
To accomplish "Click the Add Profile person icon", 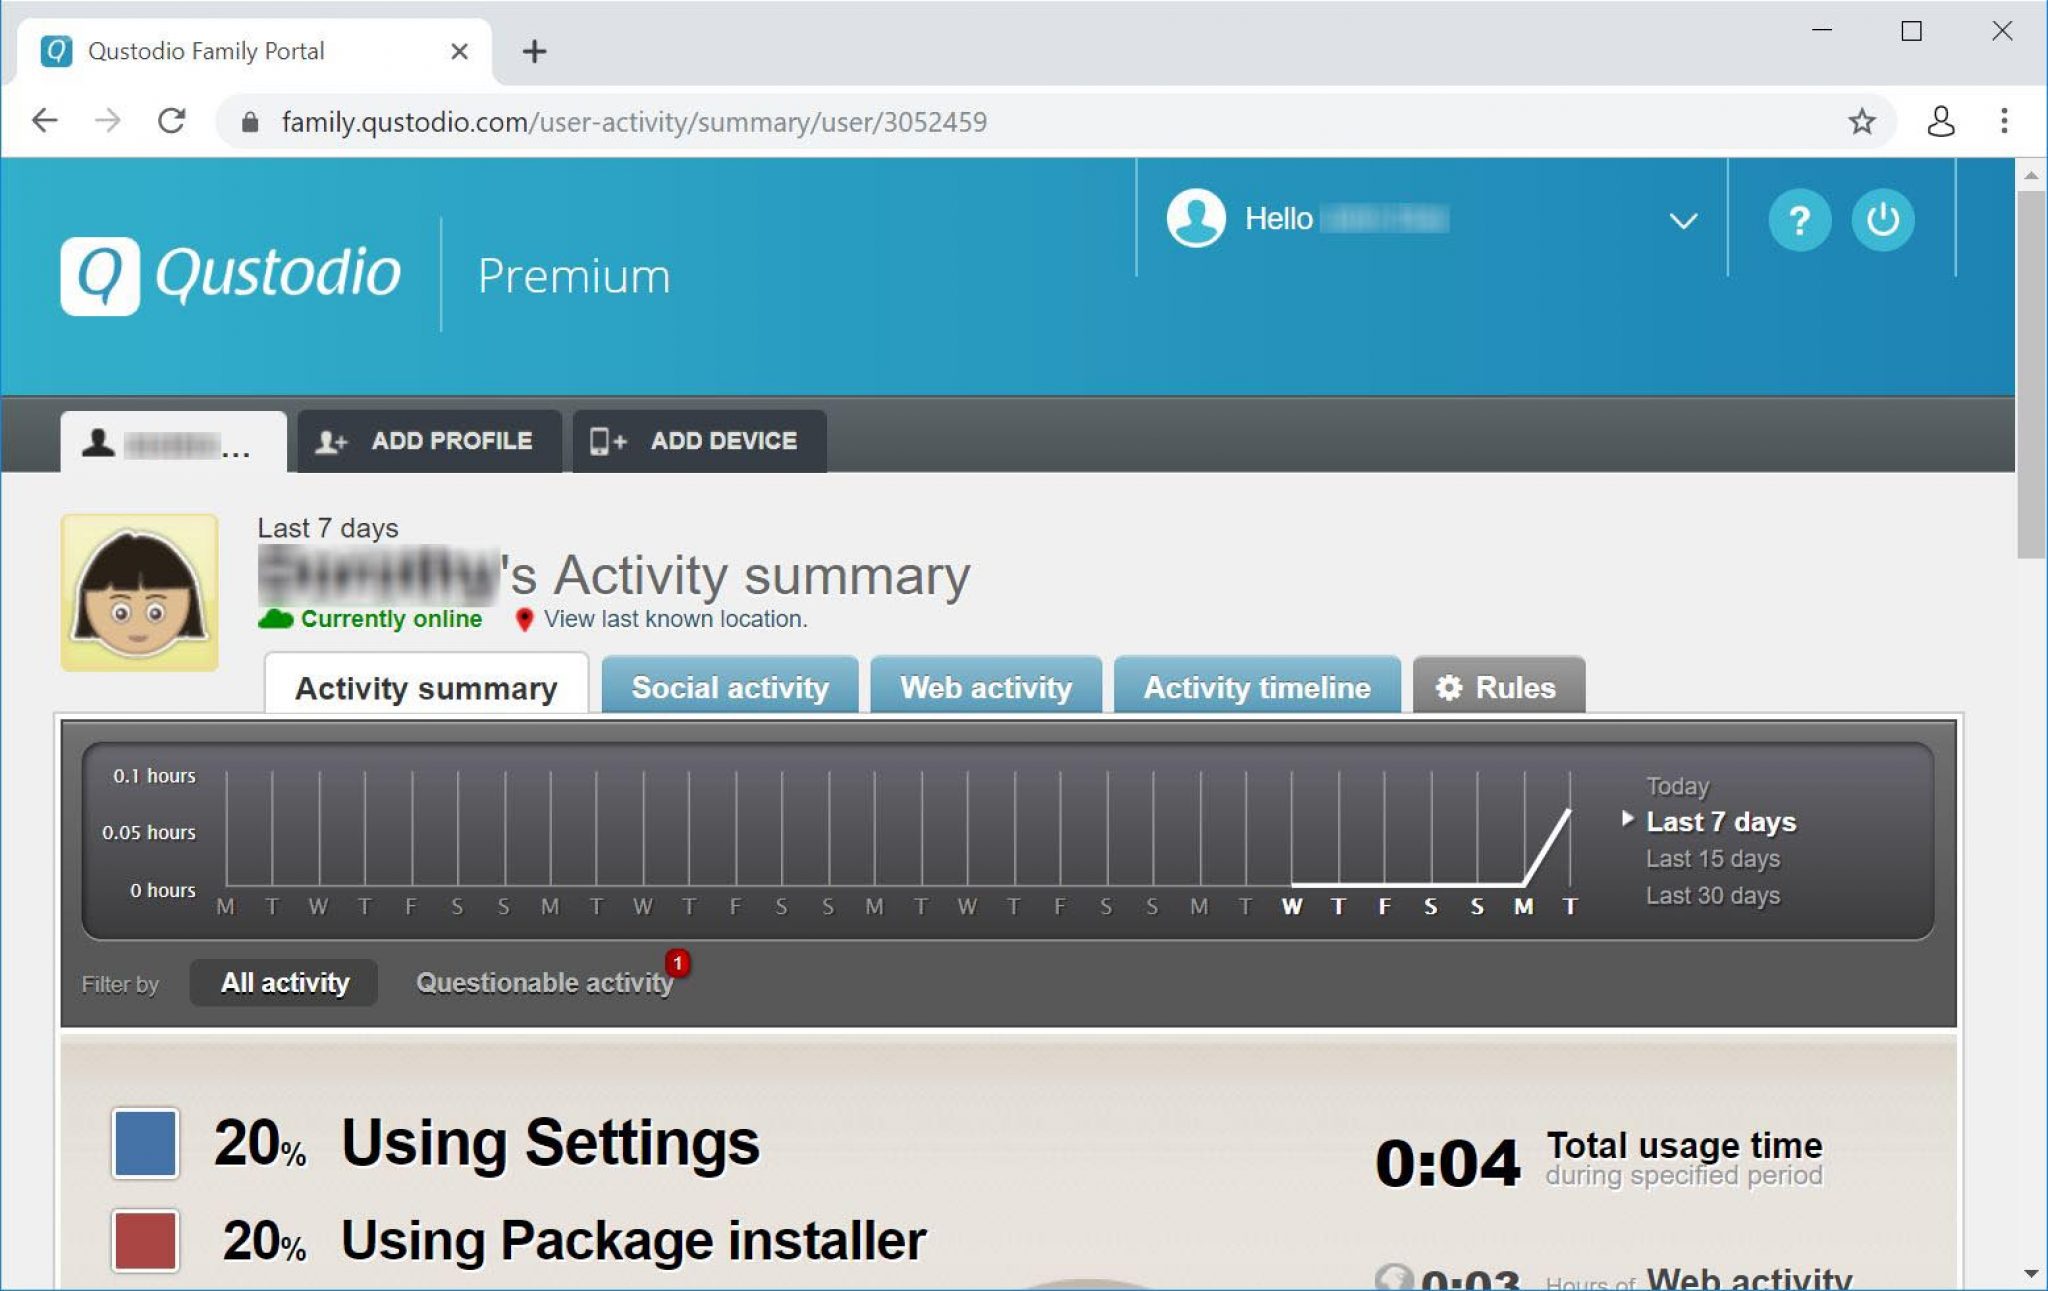I will click(x=329, y=440).
